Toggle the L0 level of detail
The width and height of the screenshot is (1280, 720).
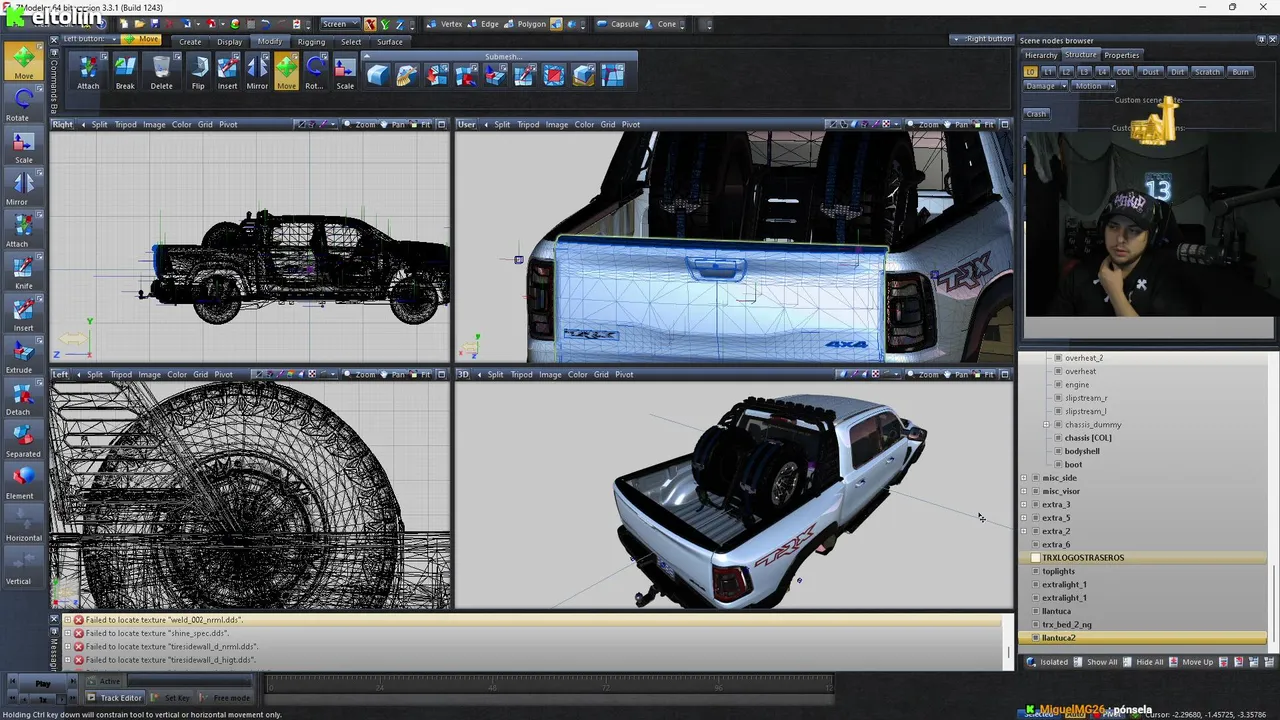[1030, 72]
